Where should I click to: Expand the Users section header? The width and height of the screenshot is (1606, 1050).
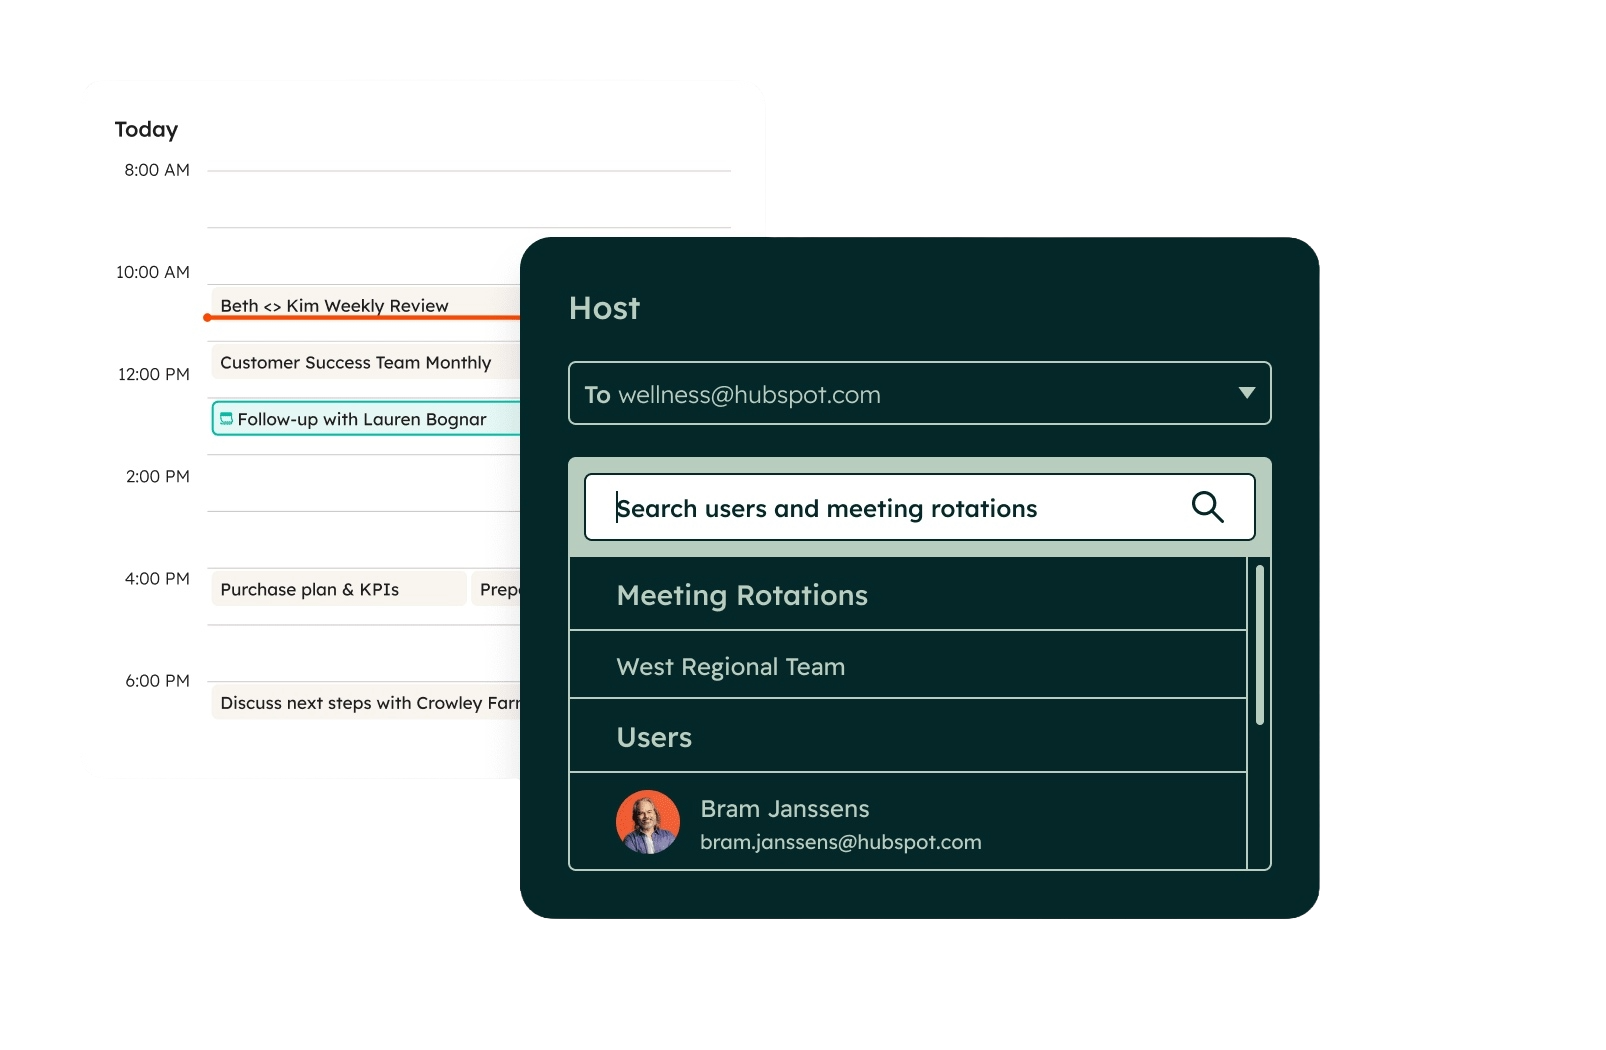(654, 737)
